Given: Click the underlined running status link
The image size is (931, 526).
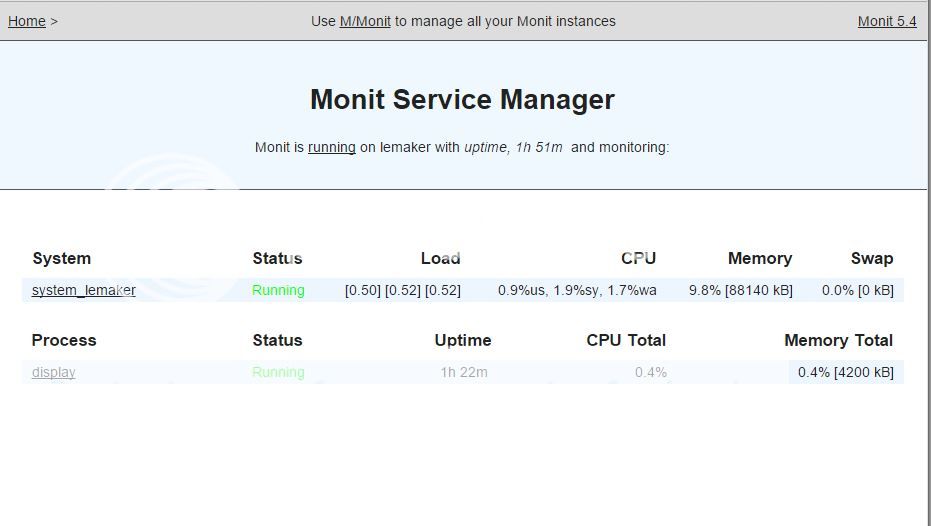Looking at the screenshot, I should point(332,147).
